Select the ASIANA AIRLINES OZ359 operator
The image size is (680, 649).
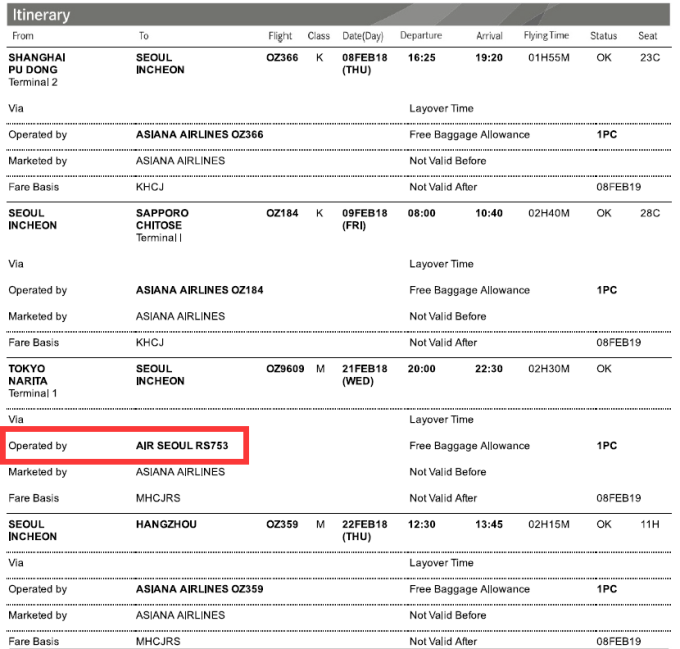tap(199, 590)
